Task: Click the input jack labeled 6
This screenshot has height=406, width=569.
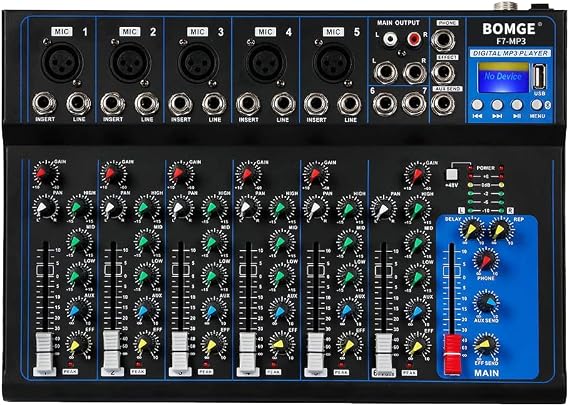Action: 385,103
